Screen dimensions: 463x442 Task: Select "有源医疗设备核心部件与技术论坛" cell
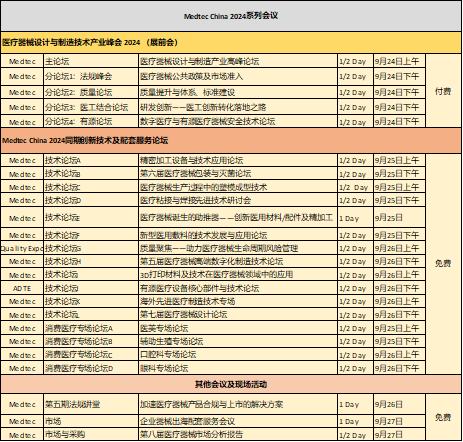(238, 288)
